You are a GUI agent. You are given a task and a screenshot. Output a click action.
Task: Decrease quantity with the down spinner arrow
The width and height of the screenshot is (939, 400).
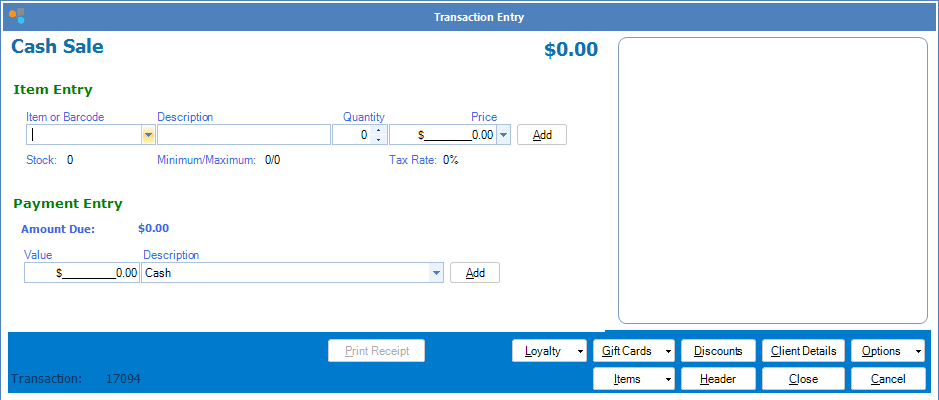tap(378, 140)
